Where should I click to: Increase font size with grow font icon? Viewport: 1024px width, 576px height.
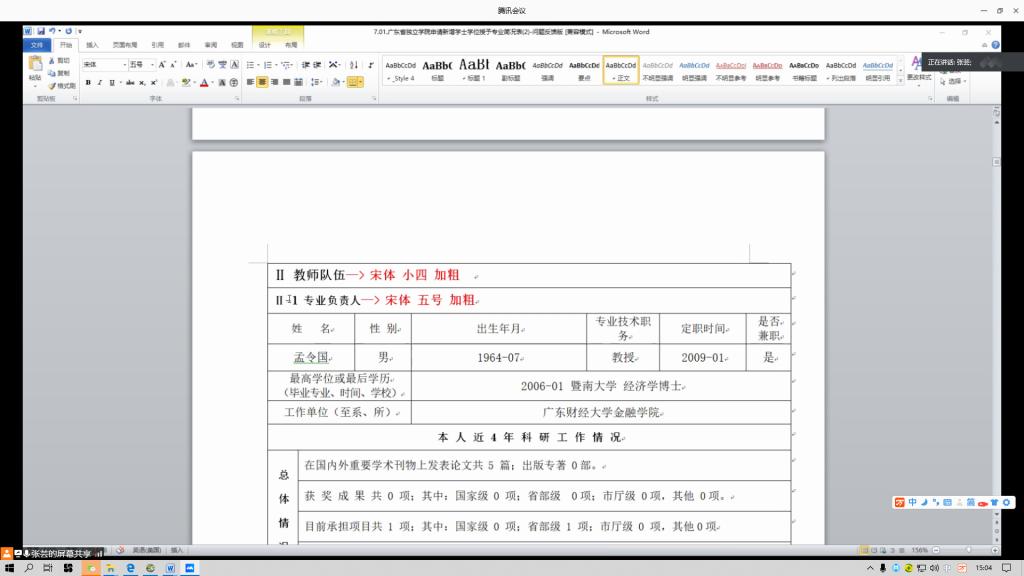pyautogui.click(x=162, y=65)
